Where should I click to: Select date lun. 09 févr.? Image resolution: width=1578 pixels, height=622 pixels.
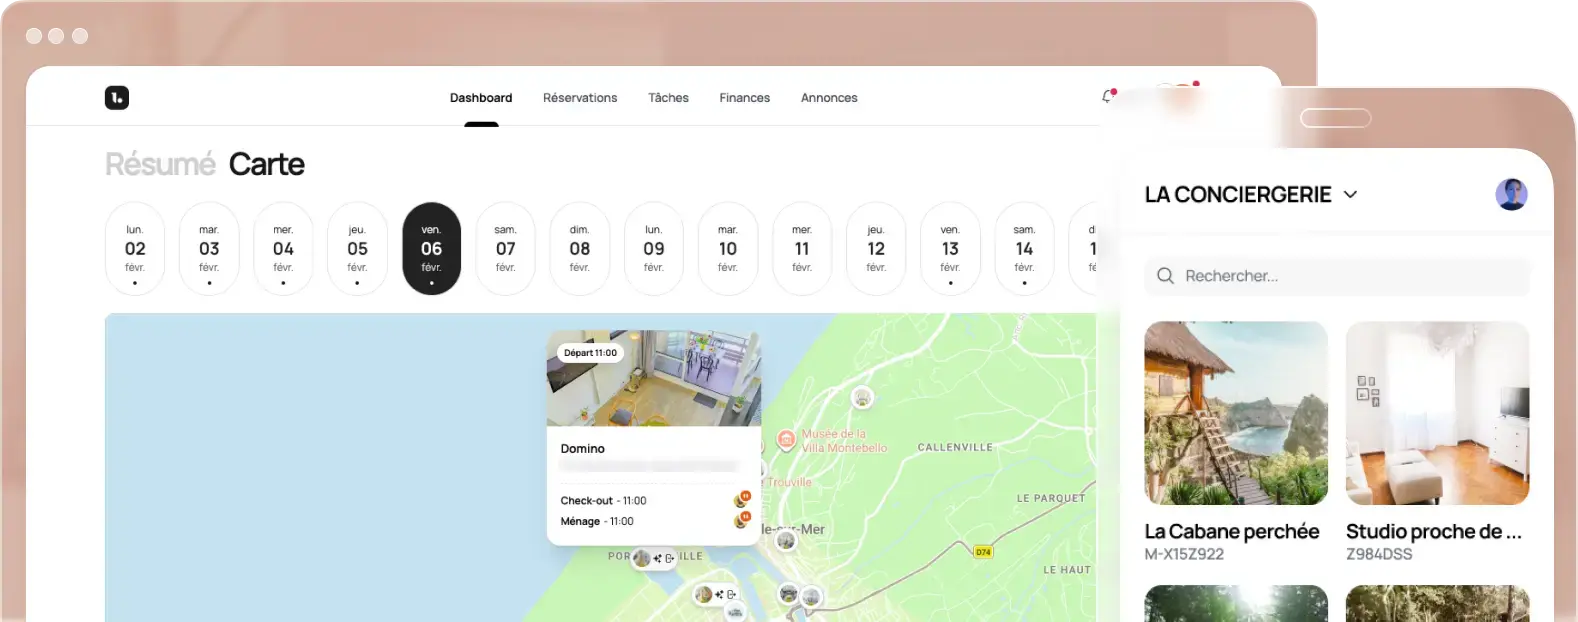coord(654,249)
